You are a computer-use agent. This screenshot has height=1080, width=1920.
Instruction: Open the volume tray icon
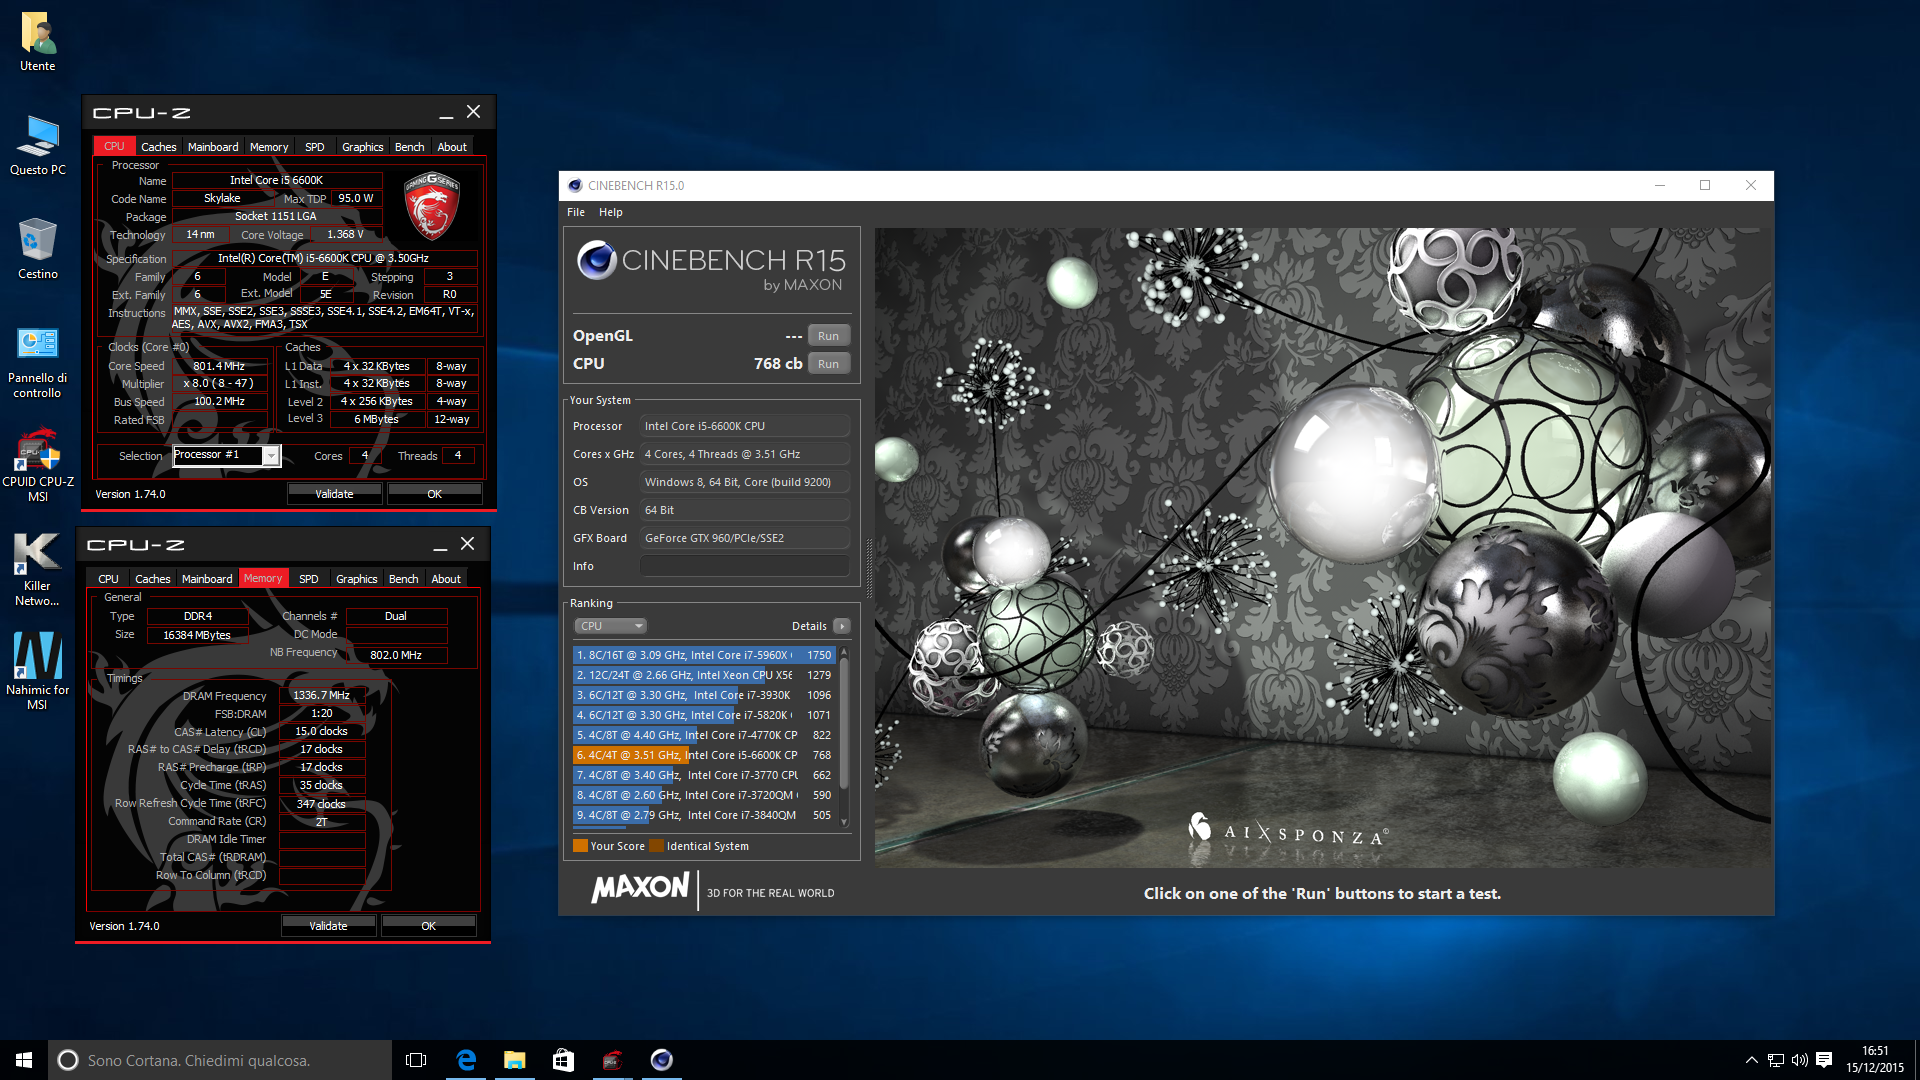point(1799,1060)
